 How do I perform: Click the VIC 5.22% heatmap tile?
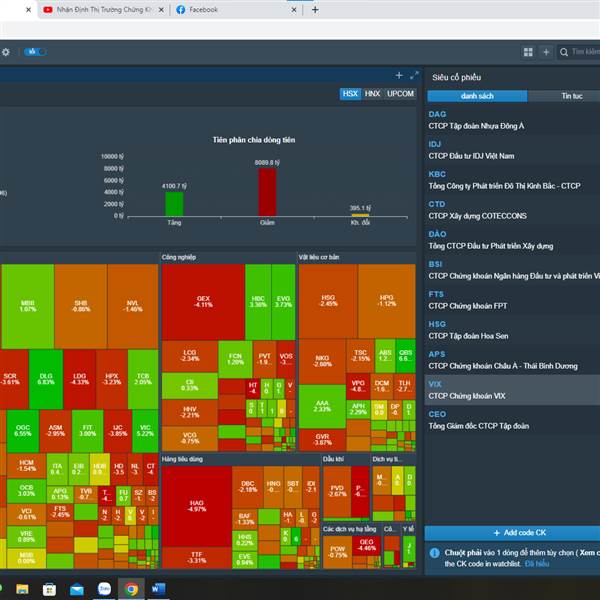pyautogui.click(x=145, y=431)
